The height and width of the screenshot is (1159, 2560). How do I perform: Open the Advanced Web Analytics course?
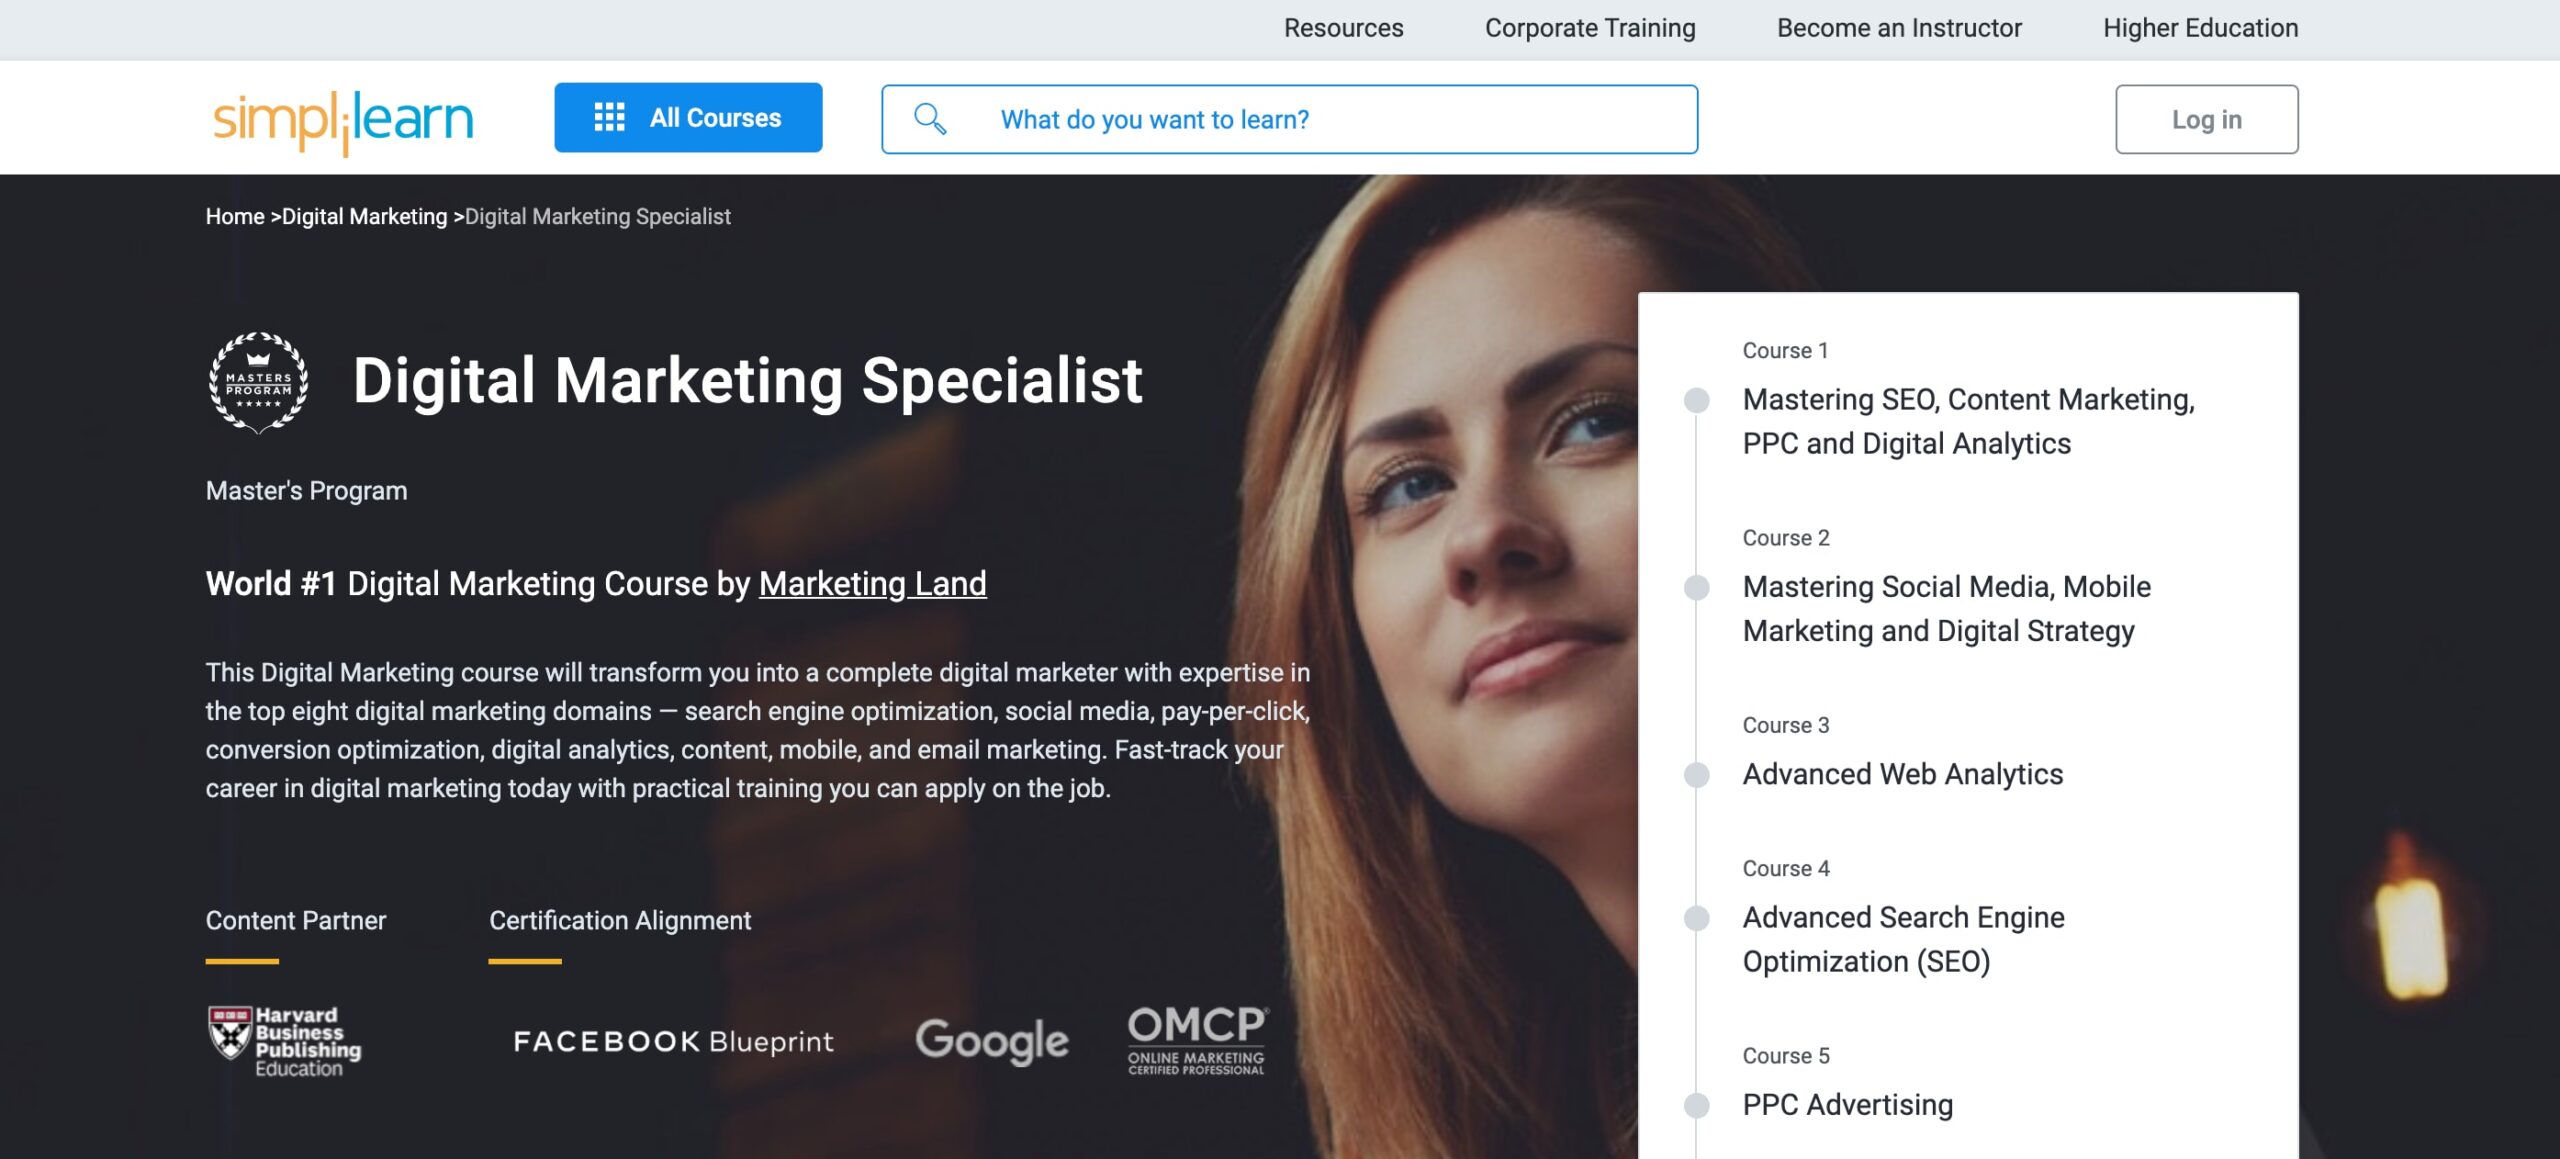(1902, 774)
